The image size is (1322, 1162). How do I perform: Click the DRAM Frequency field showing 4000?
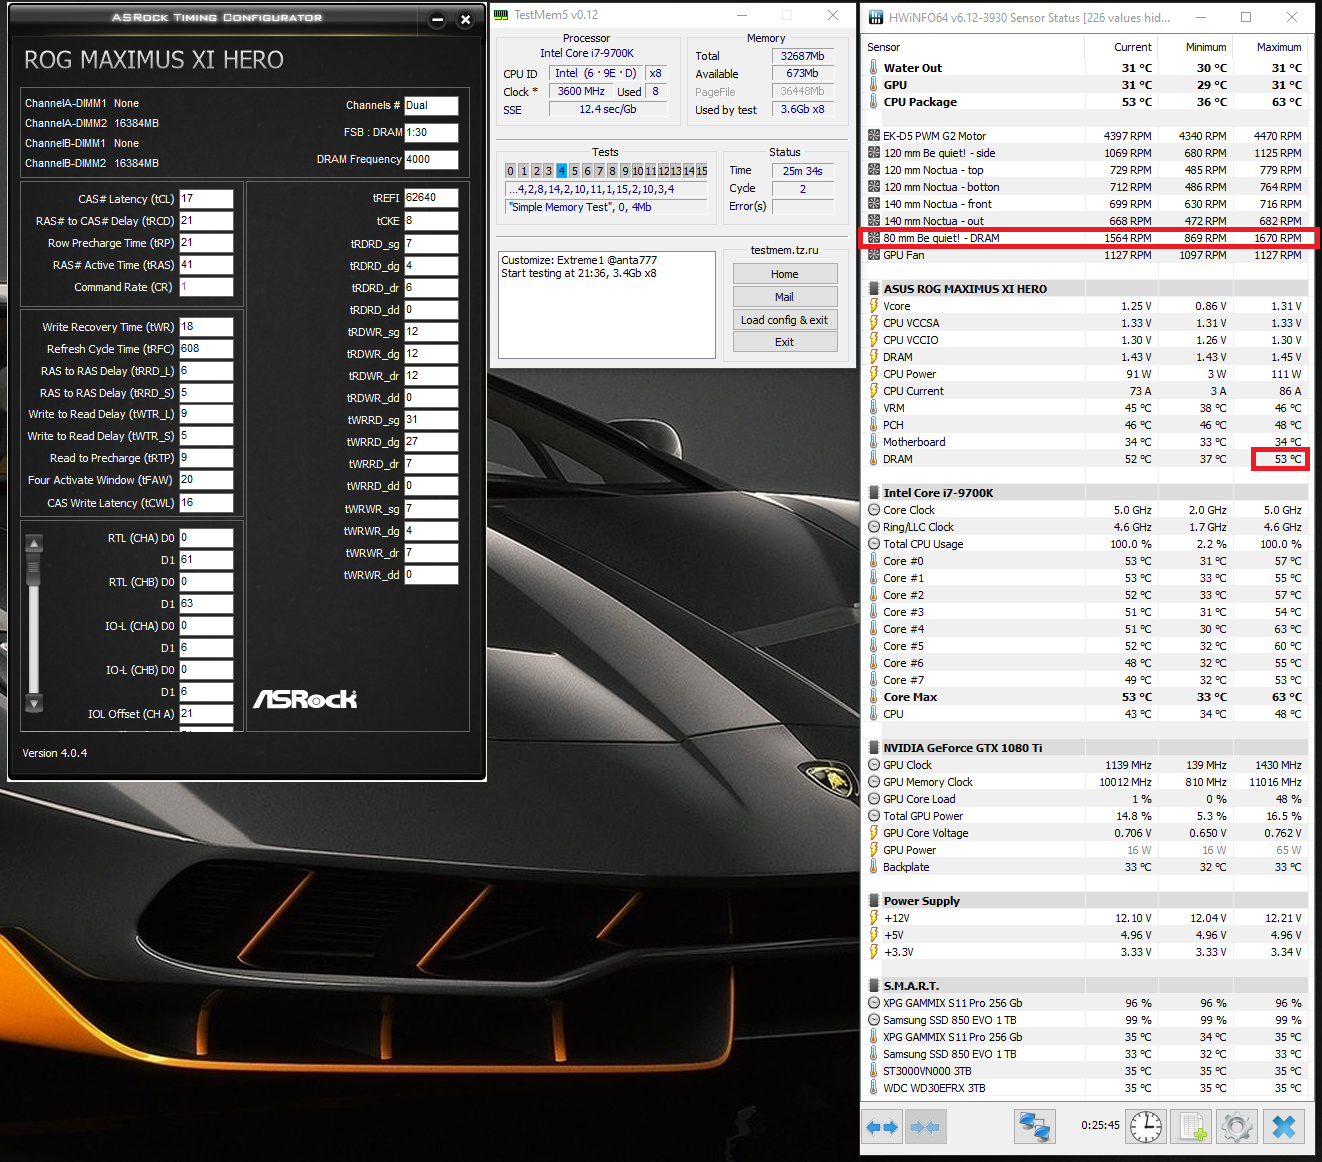click(431, 159)
